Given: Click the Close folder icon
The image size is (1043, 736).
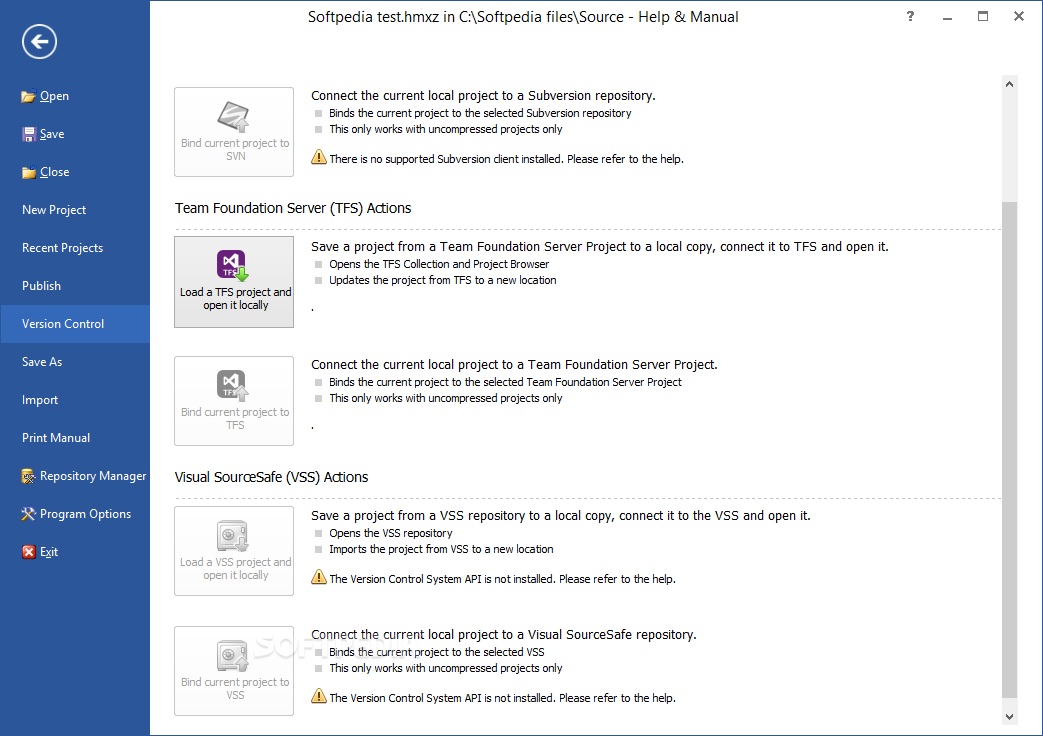Looking at the screenshot, I should [29, 172].
